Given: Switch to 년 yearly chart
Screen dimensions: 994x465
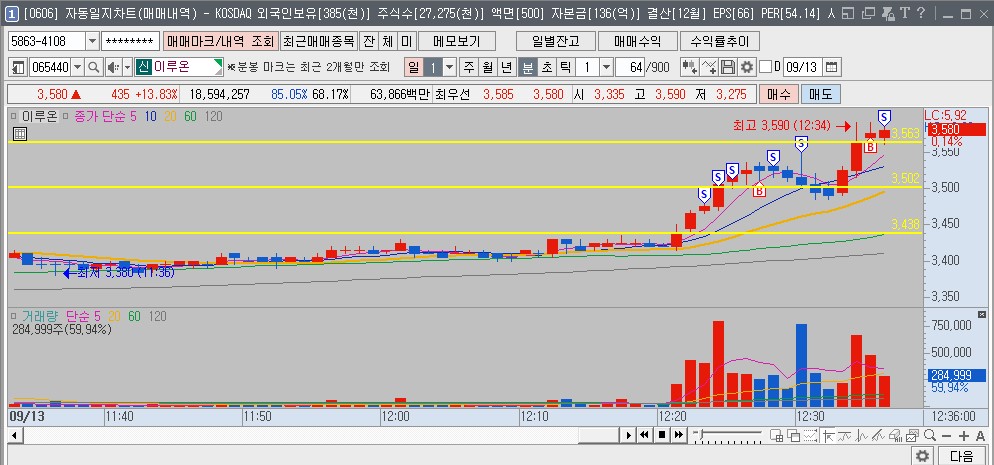Looking at the screenshot, I should [506, 67].
